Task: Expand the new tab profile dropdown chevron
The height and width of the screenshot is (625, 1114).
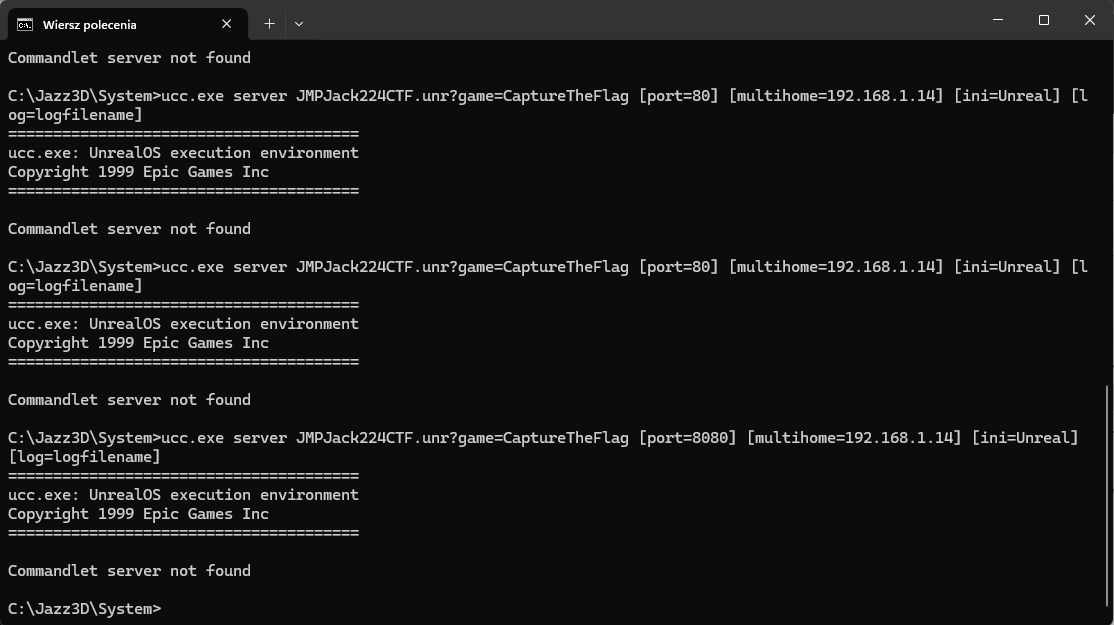Action: (x=299, y=23)
